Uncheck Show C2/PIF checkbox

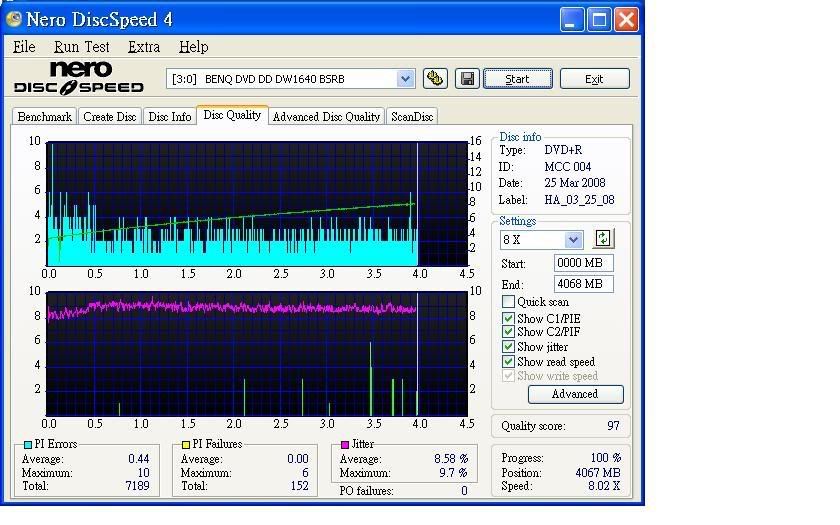coord(508,332)
